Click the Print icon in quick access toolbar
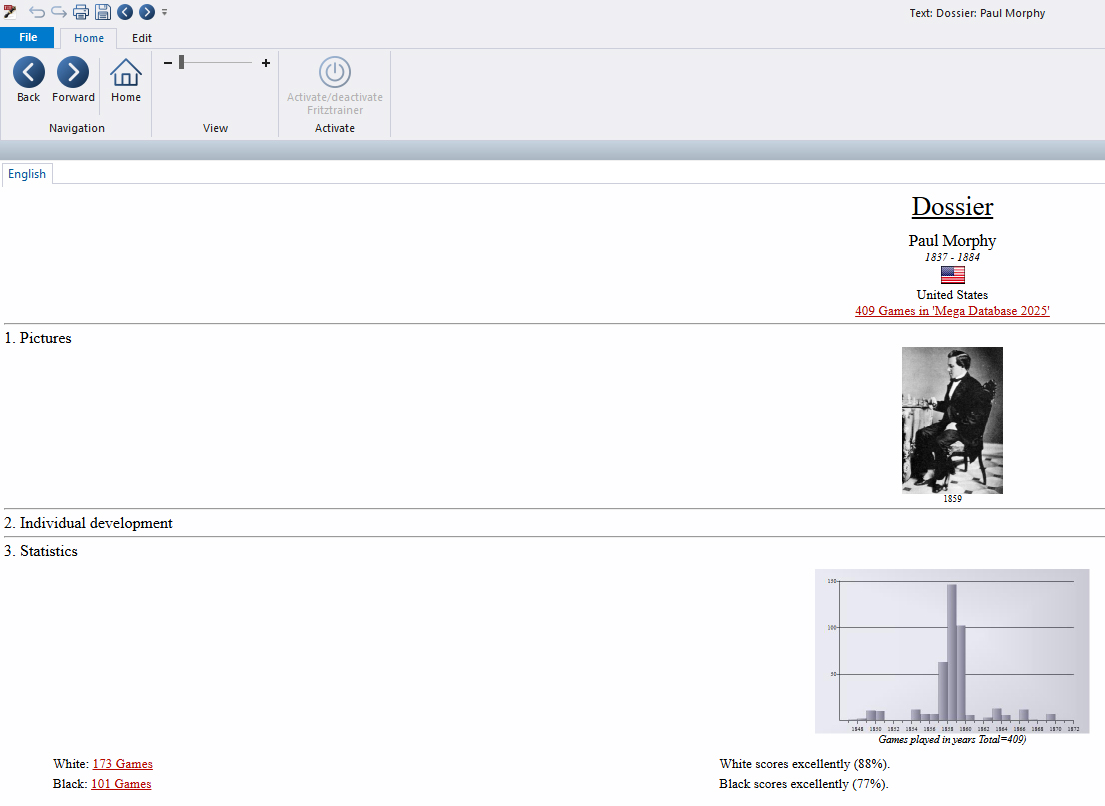Screen dimensions: 1105x806 pos(81,12)
